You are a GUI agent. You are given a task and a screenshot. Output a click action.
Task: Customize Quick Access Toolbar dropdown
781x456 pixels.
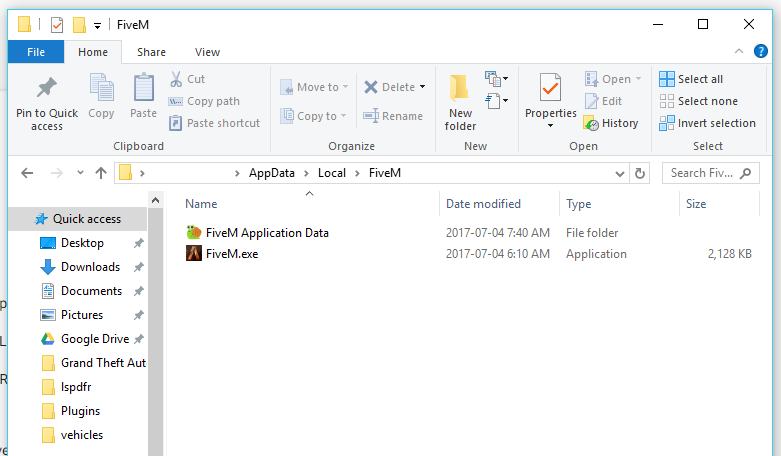[x=98, y=25]
